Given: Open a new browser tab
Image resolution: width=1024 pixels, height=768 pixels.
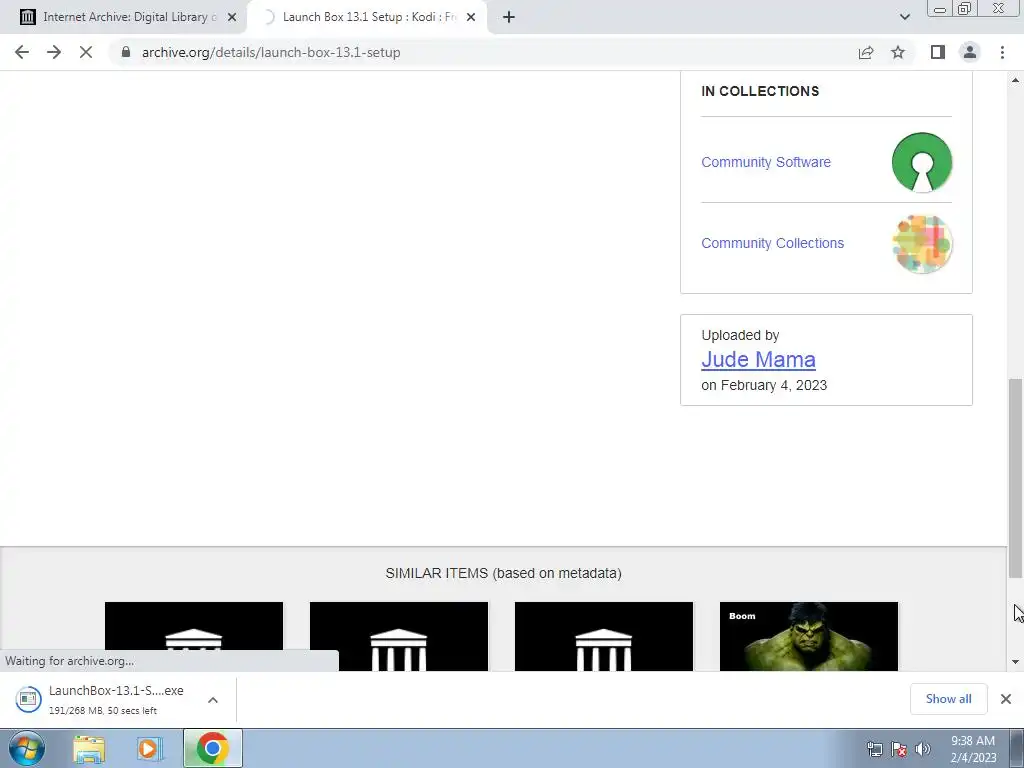Looking at the screenshot, I should coord(509,17).
